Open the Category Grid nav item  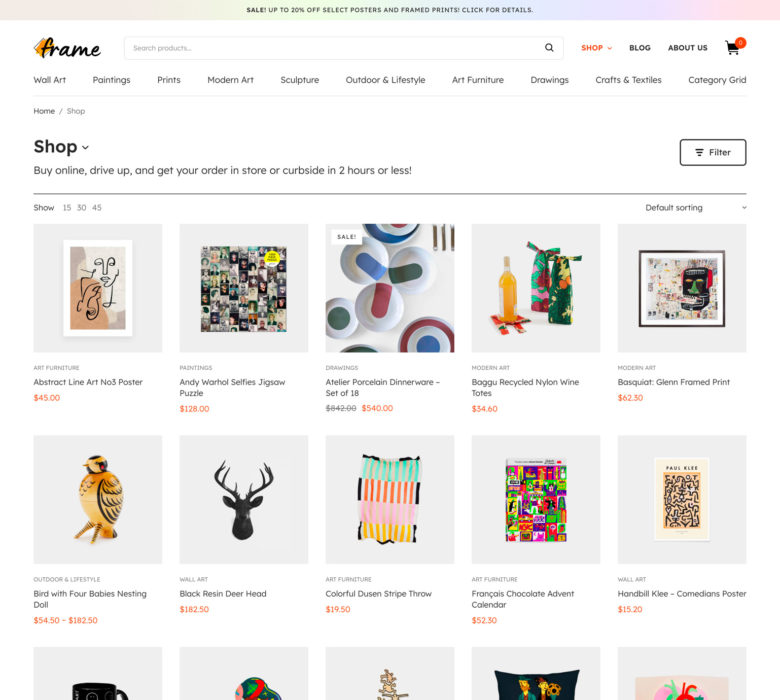(717, 80)
